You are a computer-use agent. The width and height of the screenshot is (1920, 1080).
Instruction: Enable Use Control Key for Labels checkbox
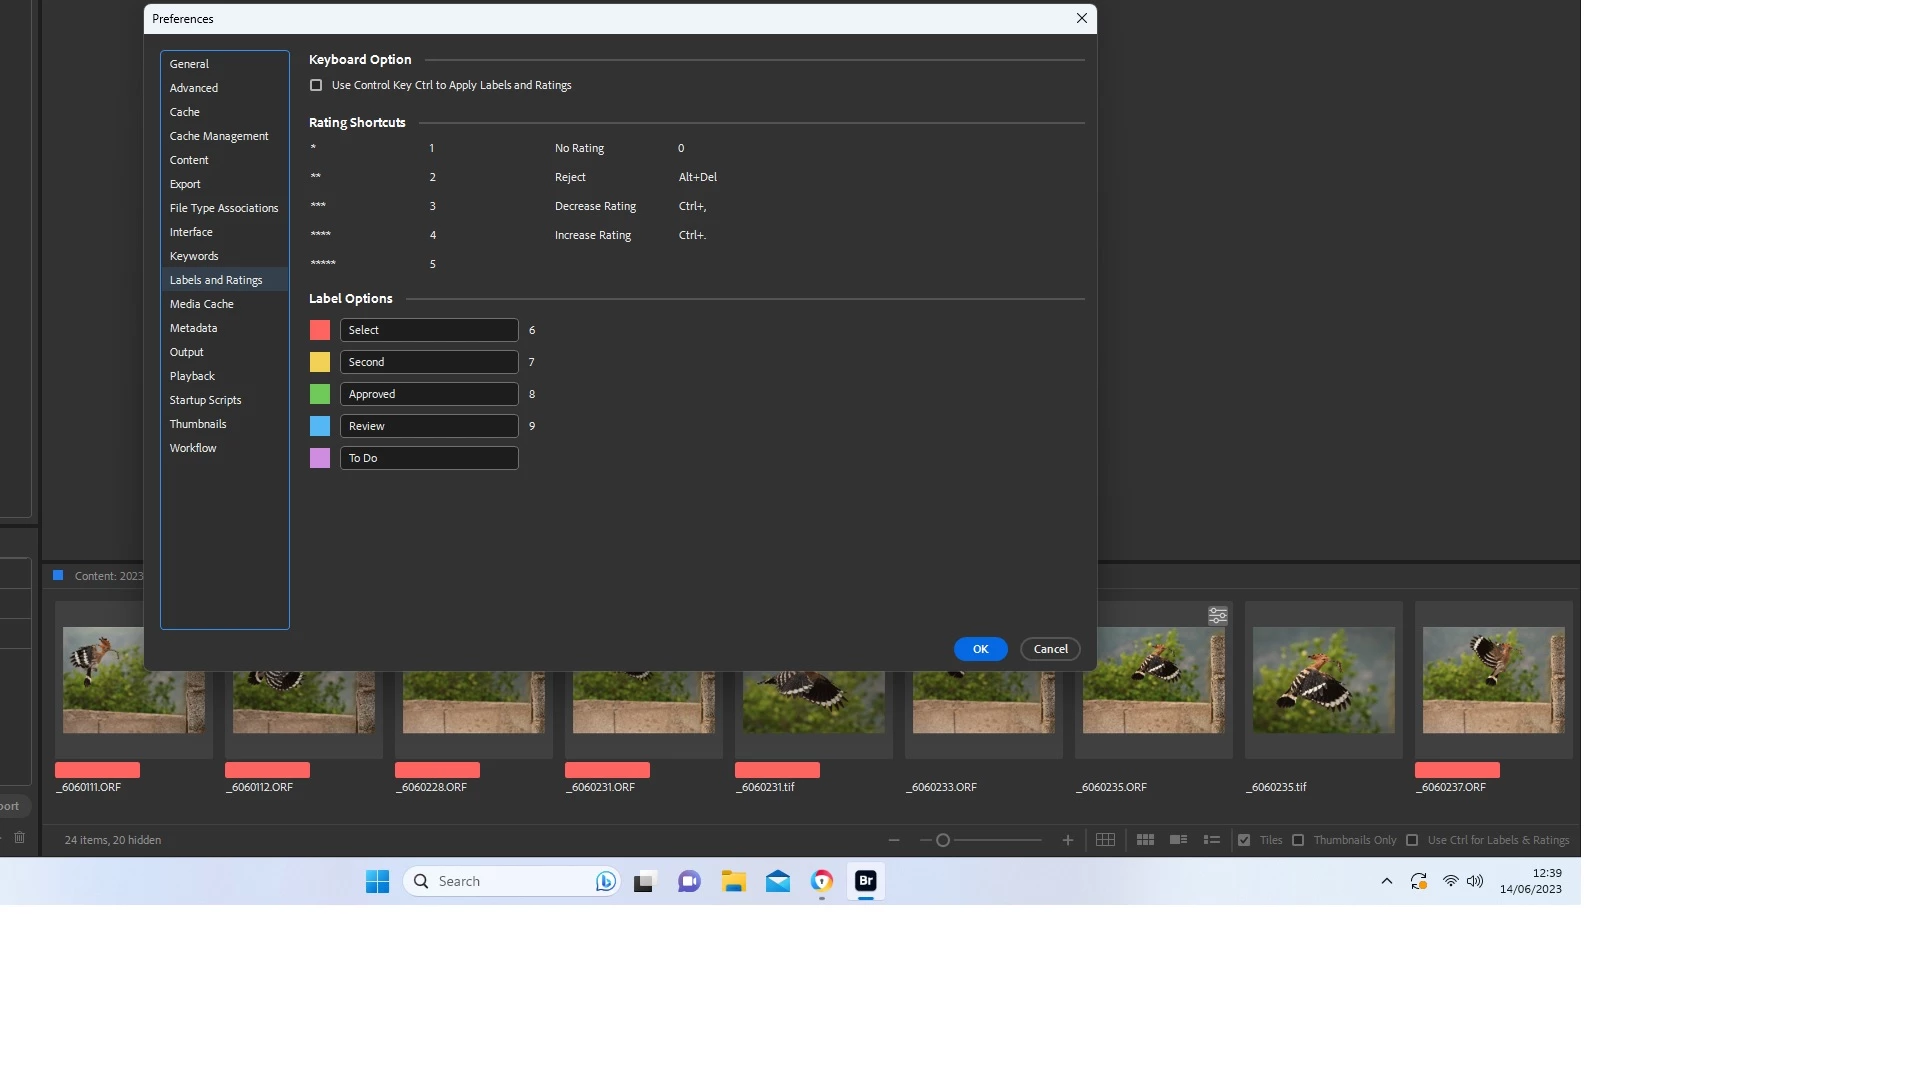point(316,86)
